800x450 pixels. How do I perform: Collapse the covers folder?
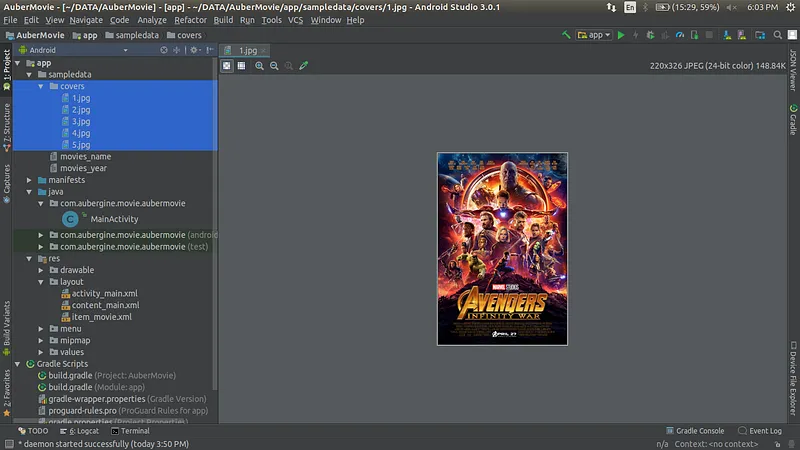41,86
